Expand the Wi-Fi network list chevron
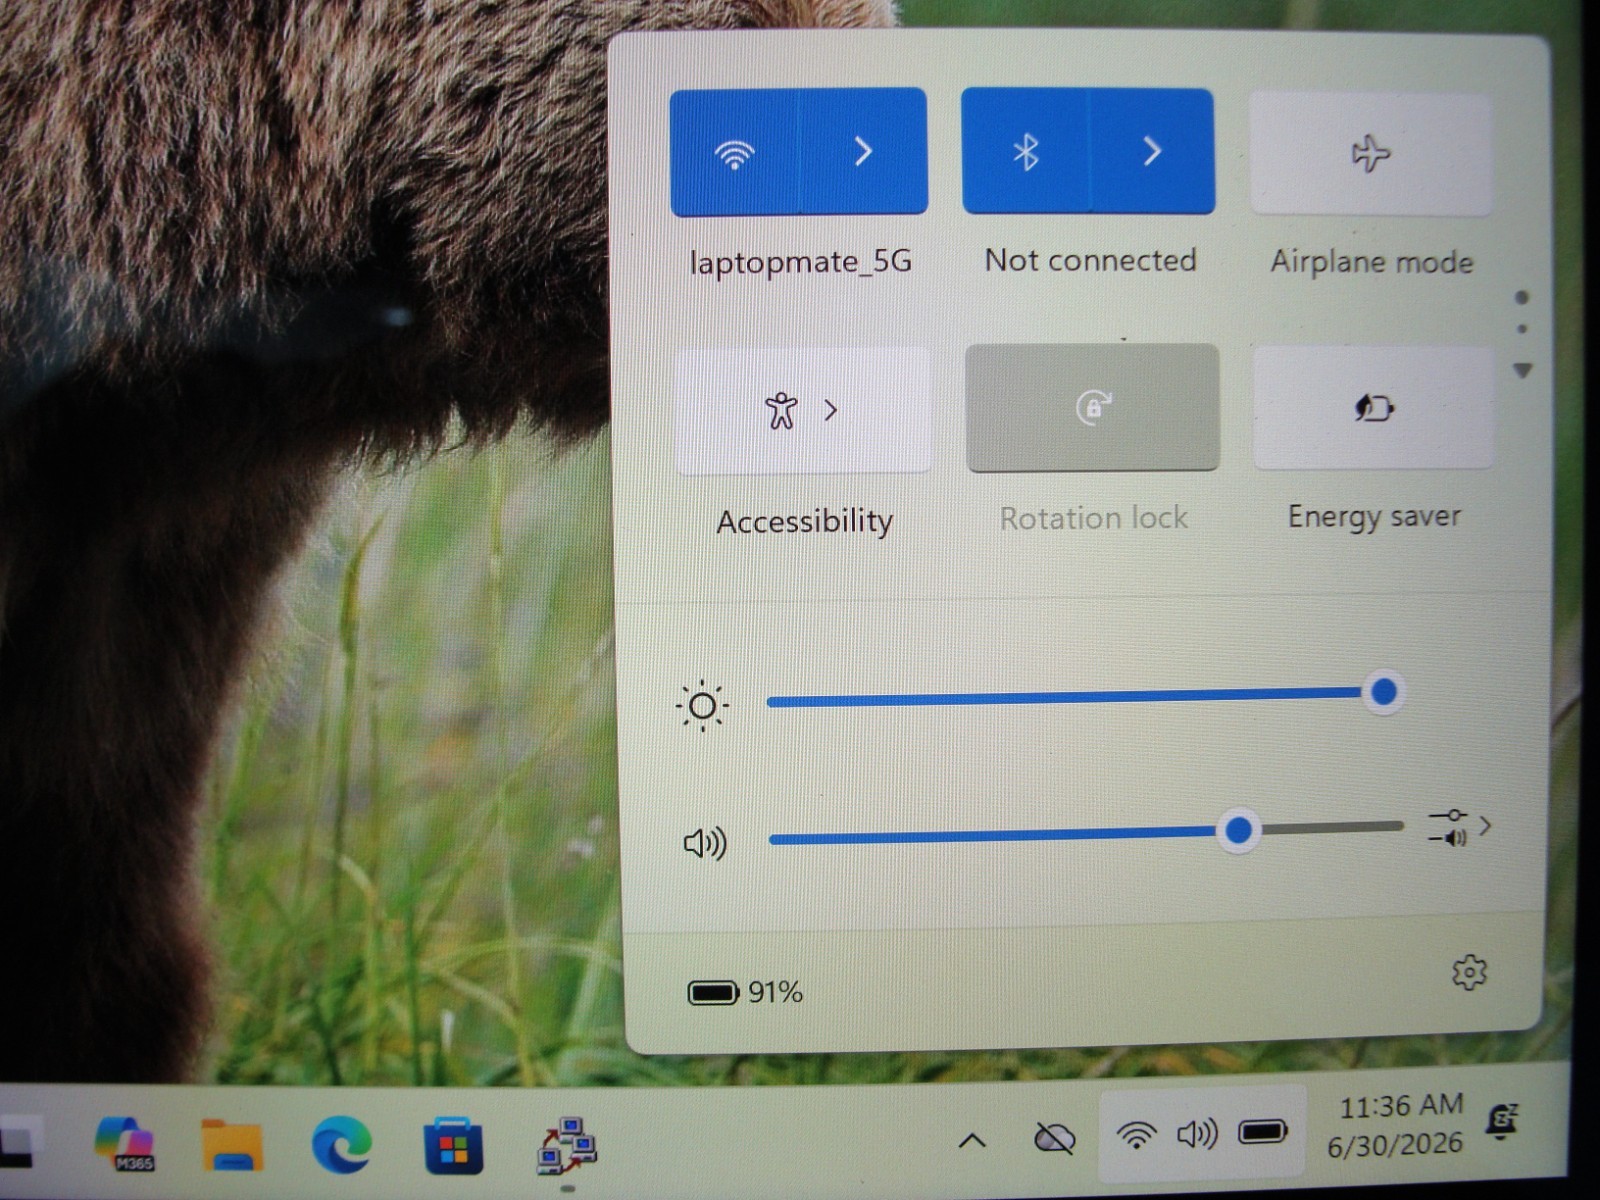 [864, 151]
